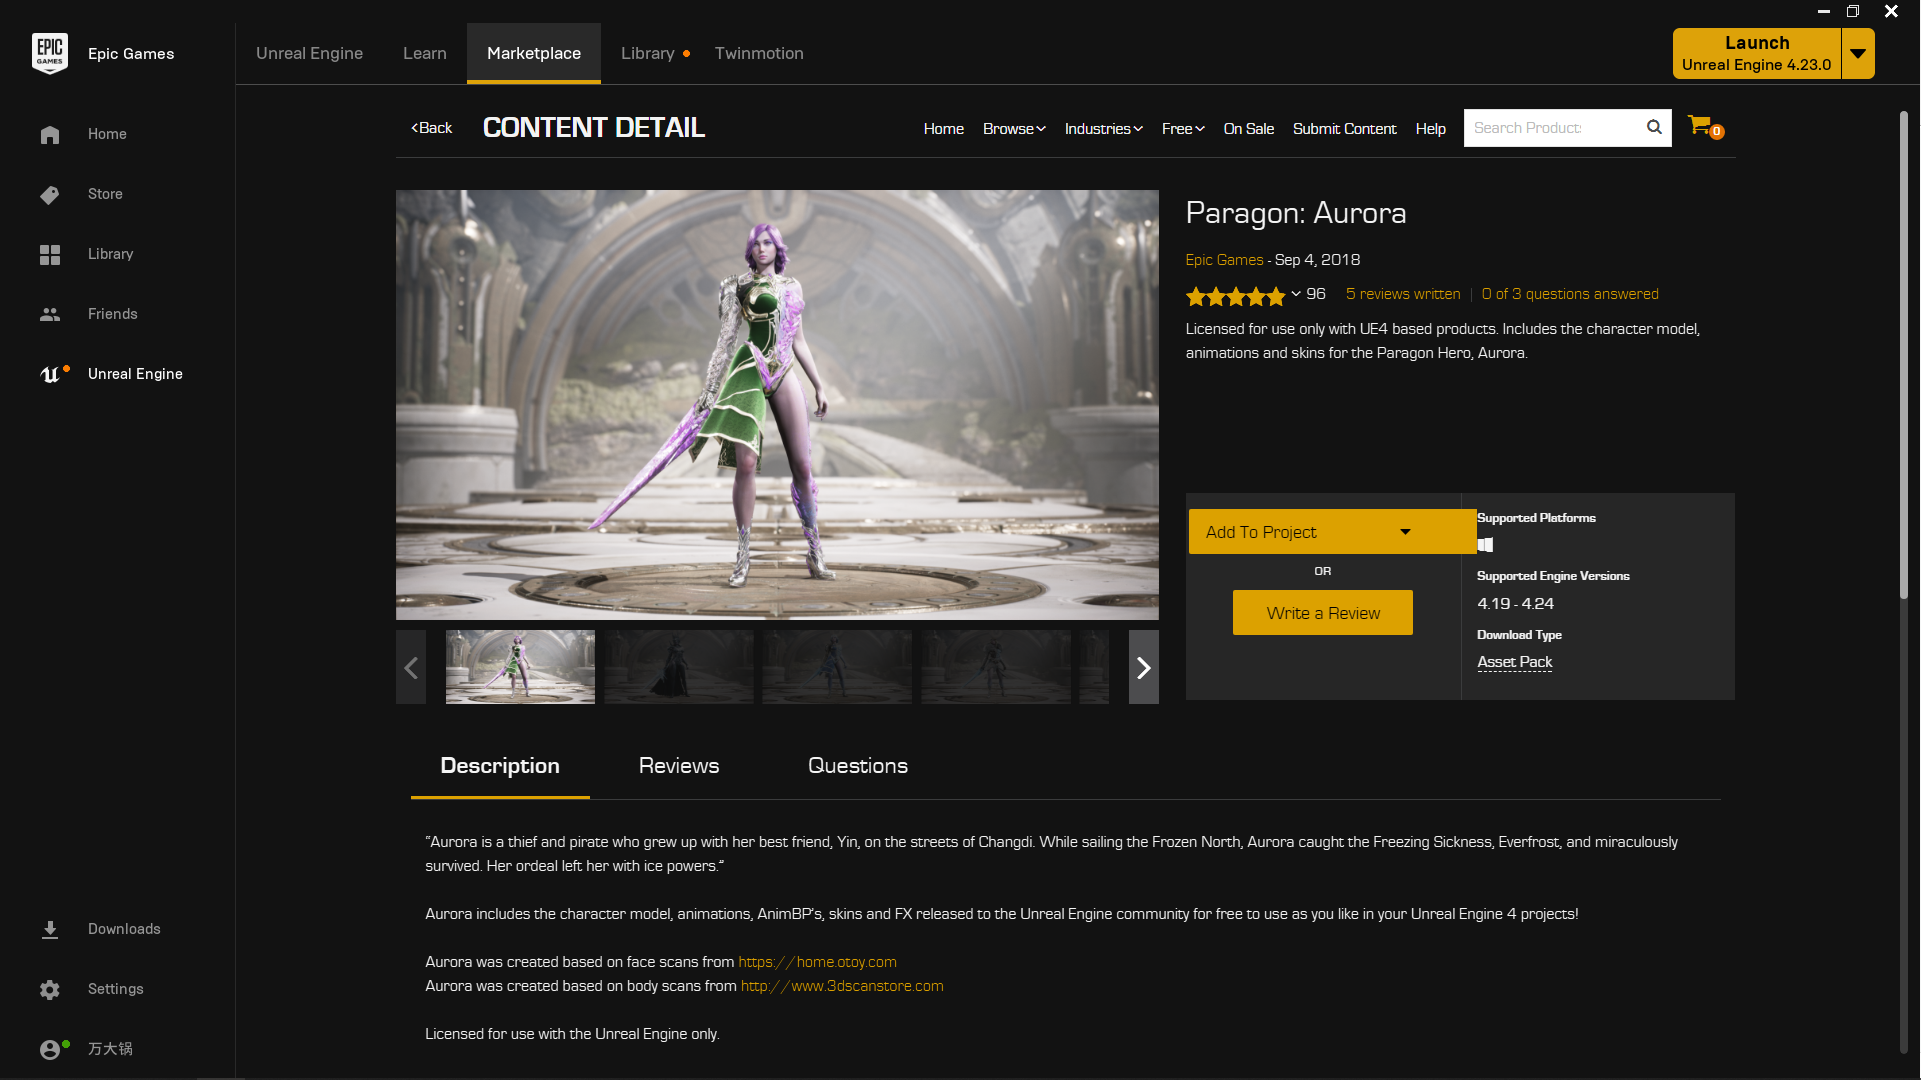The height and width of the screenshot is (1080, 1921).
Task: Expand the star rating breakdown chevron
Action: tap(1296, 294)
